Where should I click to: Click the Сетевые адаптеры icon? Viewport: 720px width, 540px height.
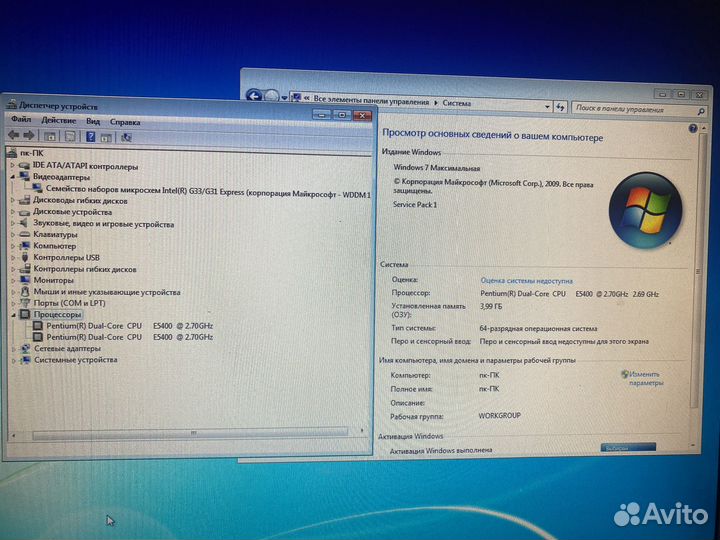(26, 349)
